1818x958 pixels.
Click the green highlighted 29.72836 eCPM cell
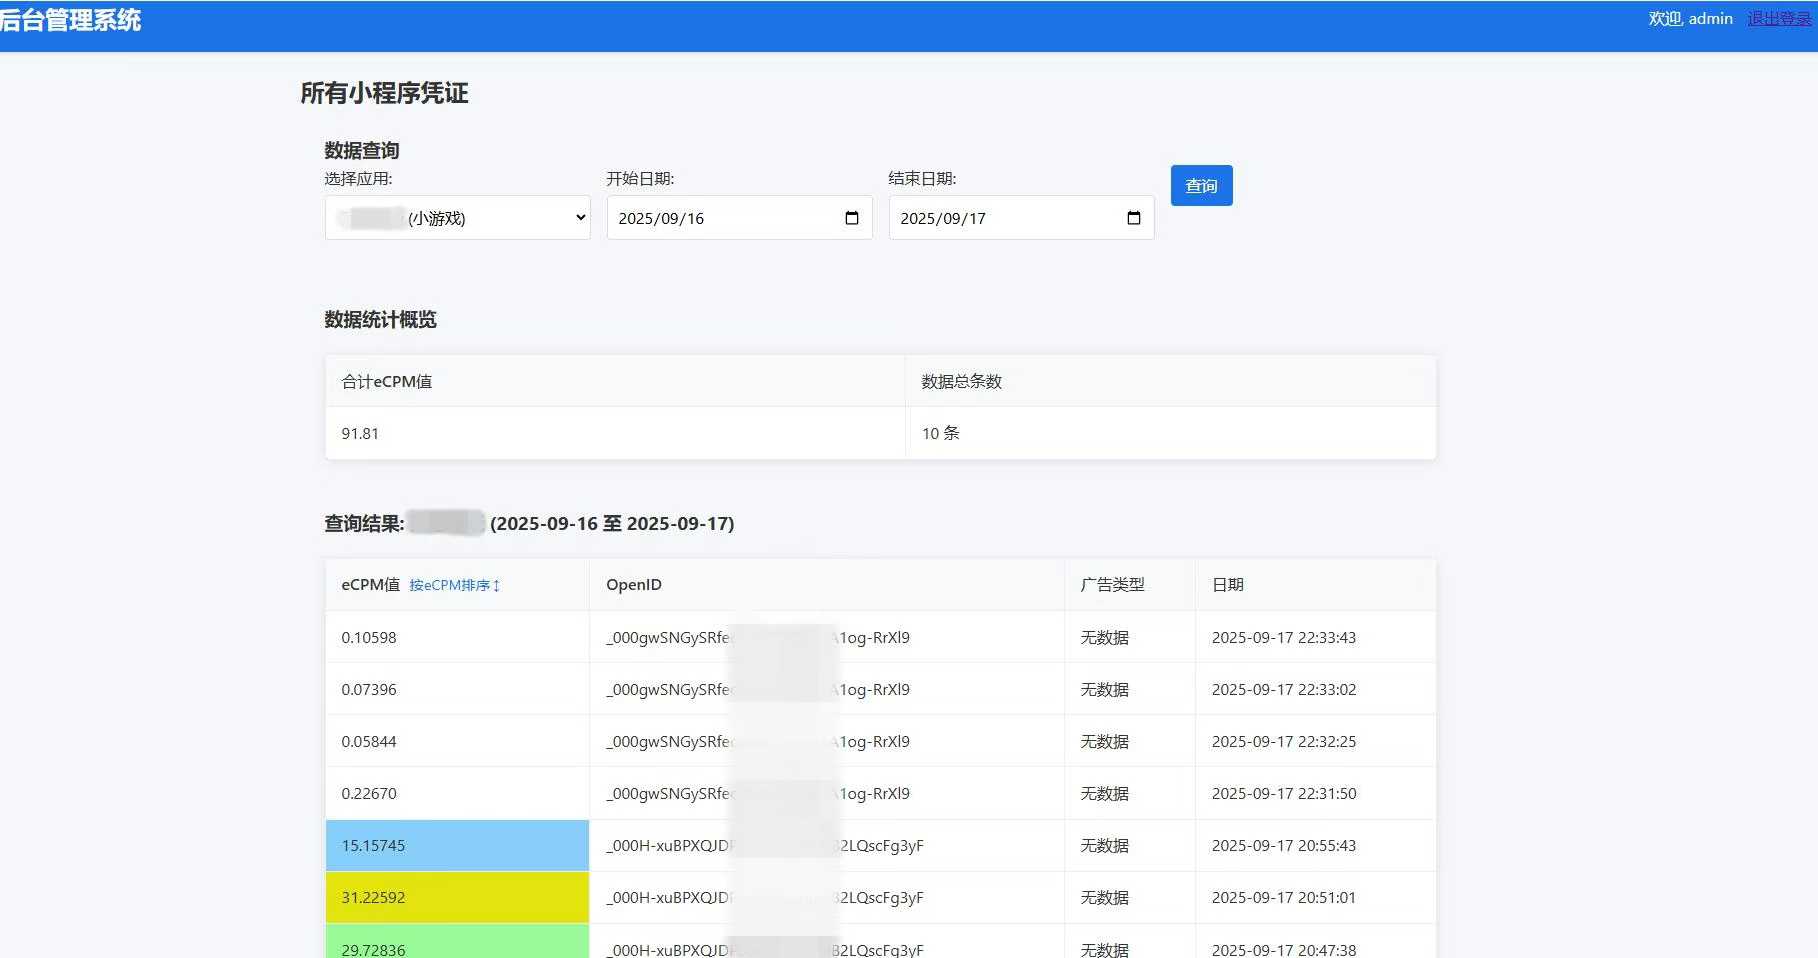pyautogui.click(x=457, y=945)
